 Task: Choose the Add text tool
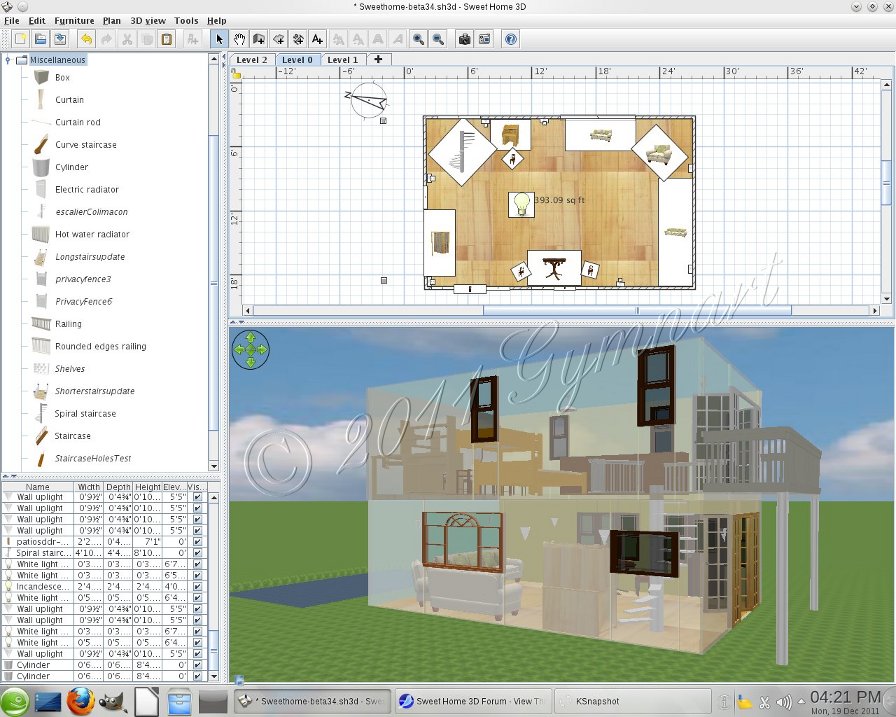[317, 39]
